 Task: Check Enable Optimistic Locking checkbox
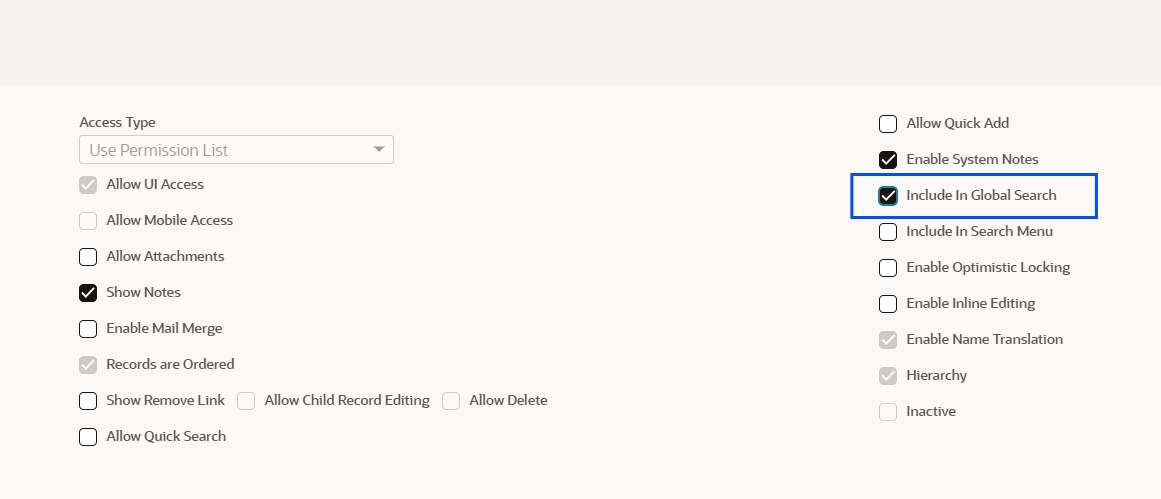pyautogui.click(x=888, y=268)
